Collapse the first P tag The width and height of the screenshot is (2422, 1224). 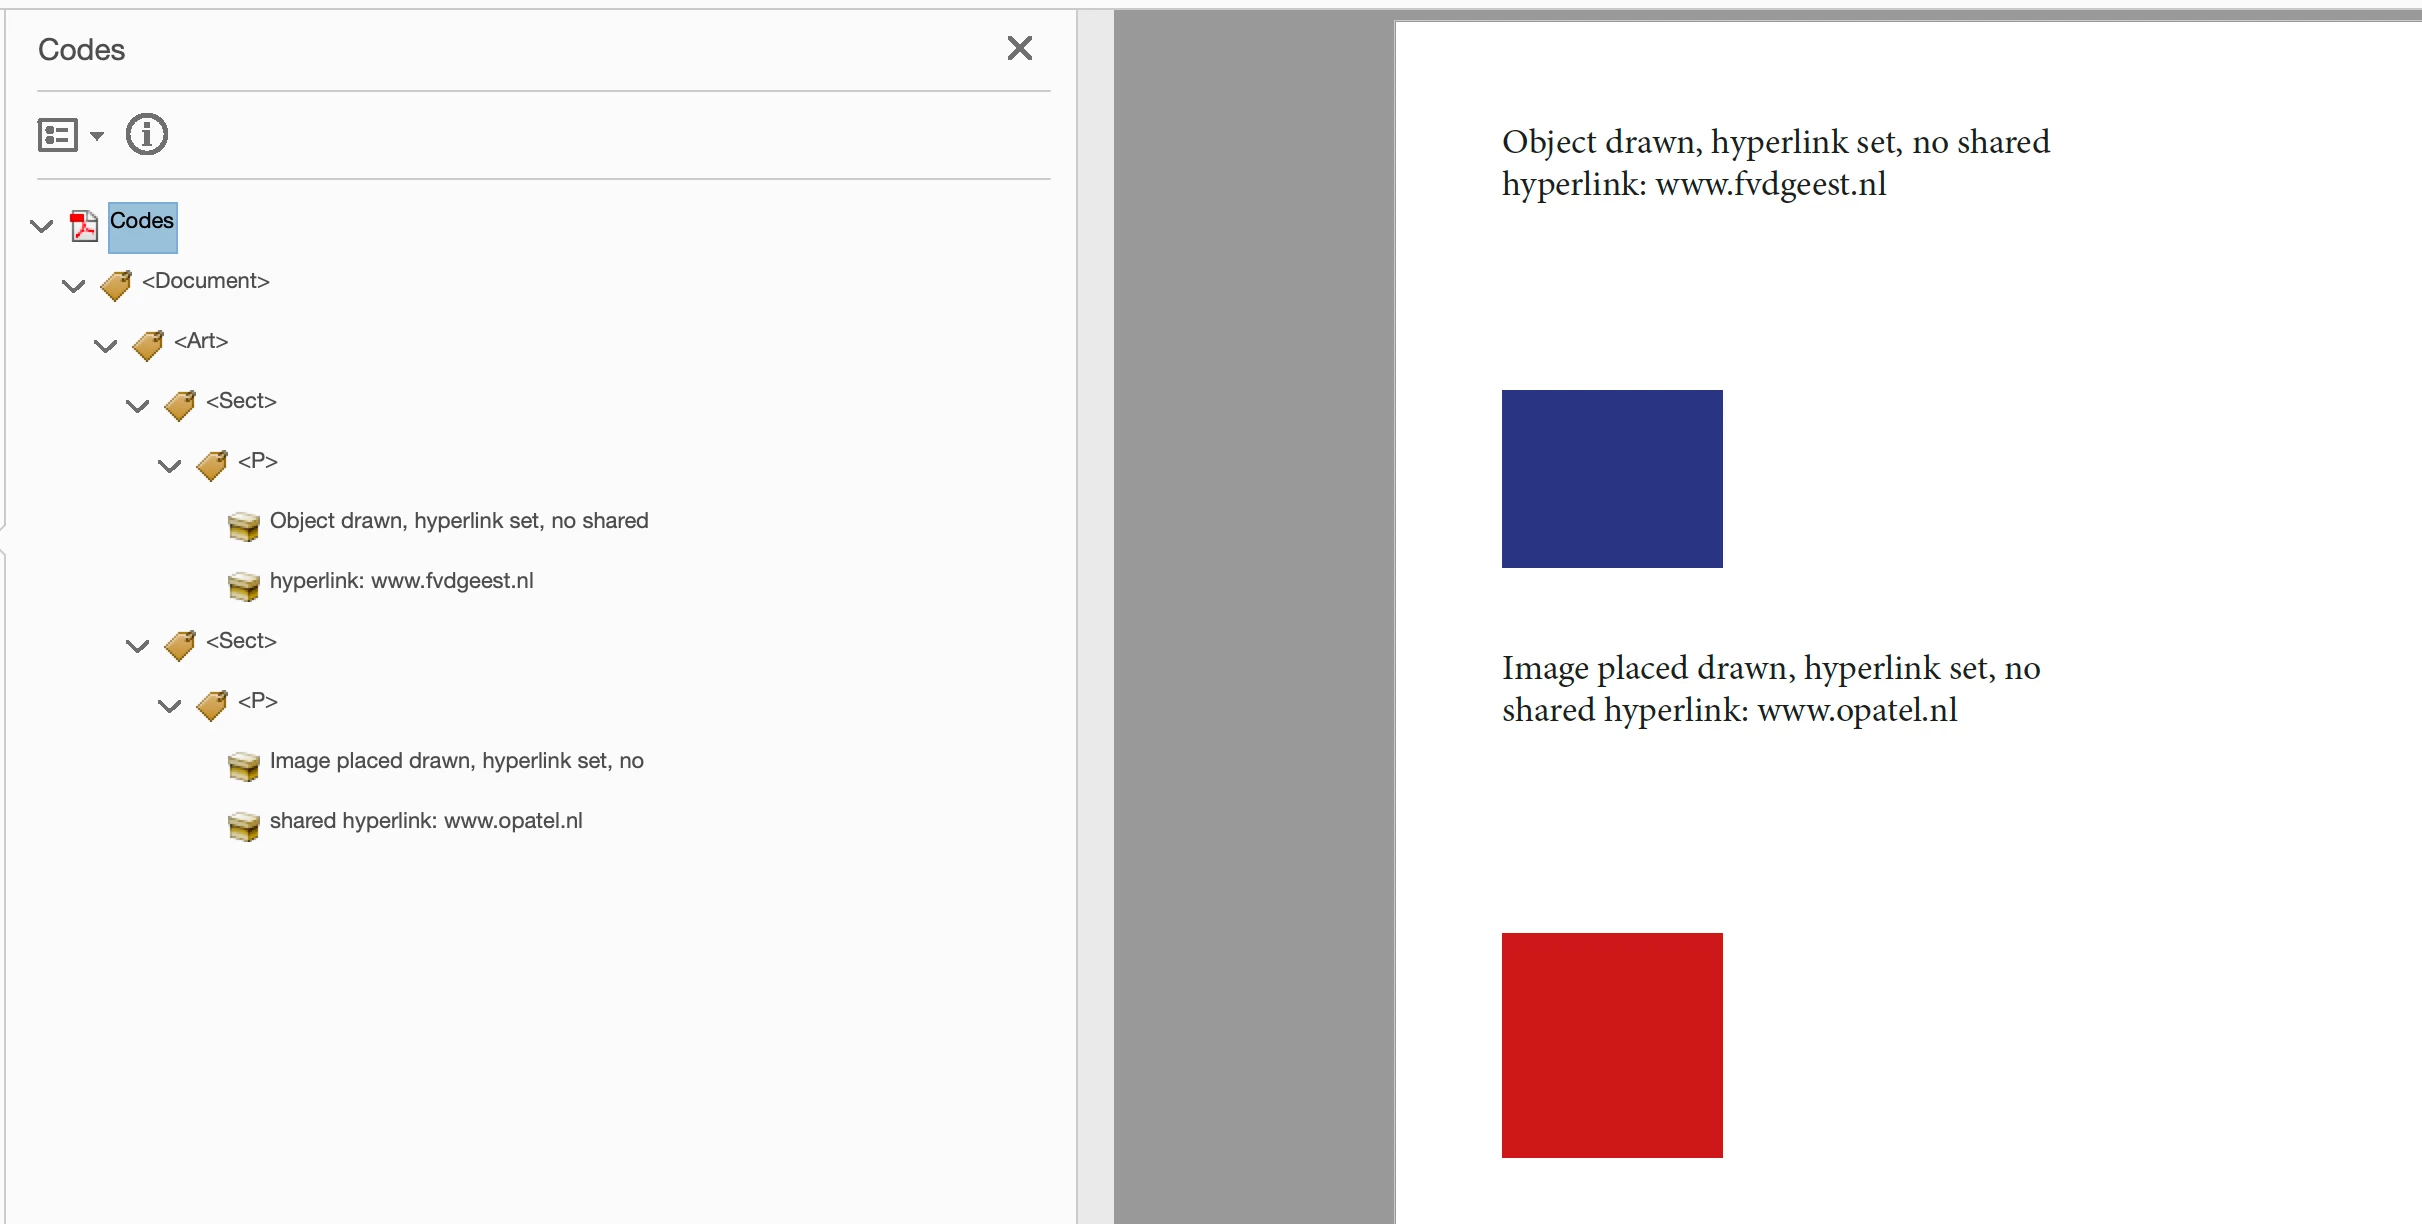[170, 466]
